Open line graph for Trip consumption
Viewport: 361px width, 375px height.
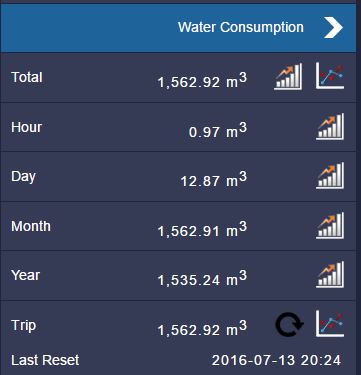330,324
